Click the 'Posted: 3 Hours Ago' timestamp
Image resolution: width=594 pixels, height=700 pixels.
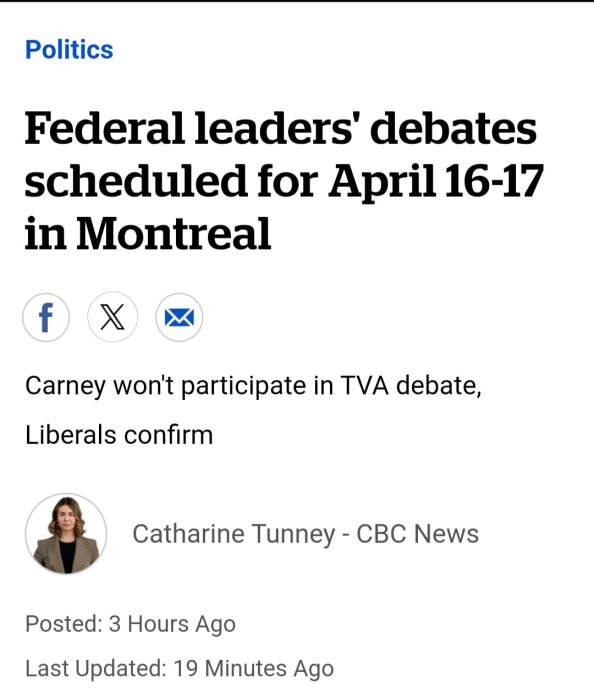pos(130,624)
